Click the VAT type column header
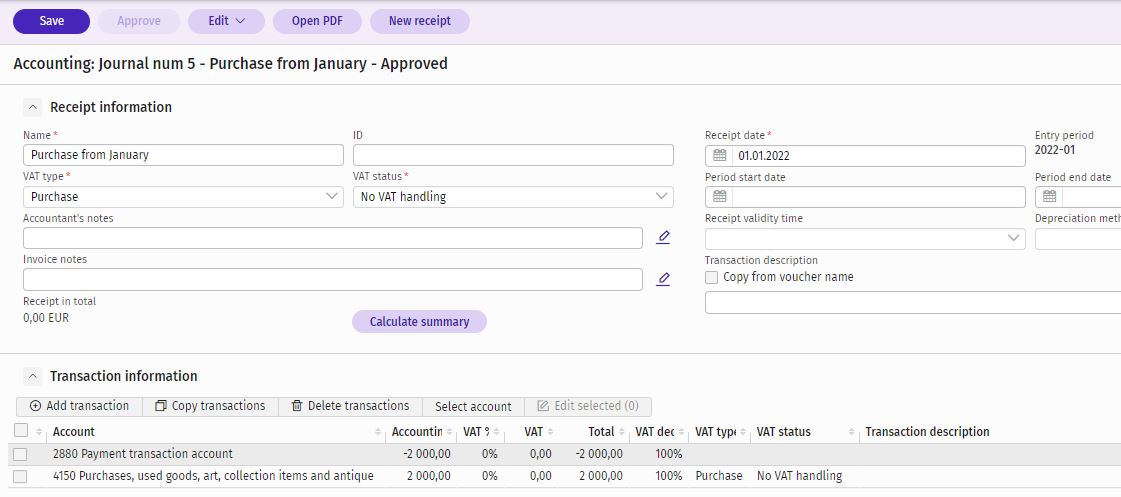The height and width of the screenshot is (497, 1121). point(715,432)
